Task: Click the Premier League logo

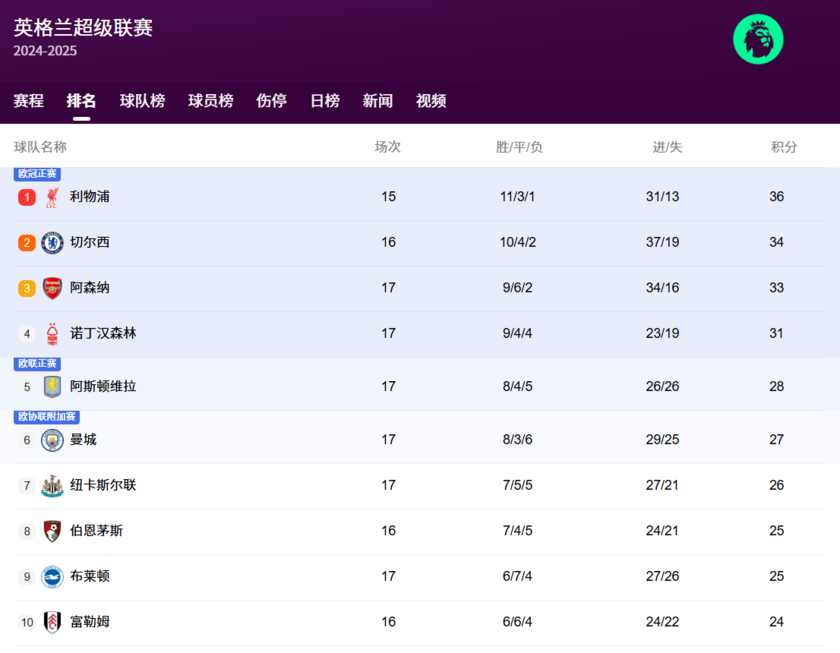Action: pos(758,41)
